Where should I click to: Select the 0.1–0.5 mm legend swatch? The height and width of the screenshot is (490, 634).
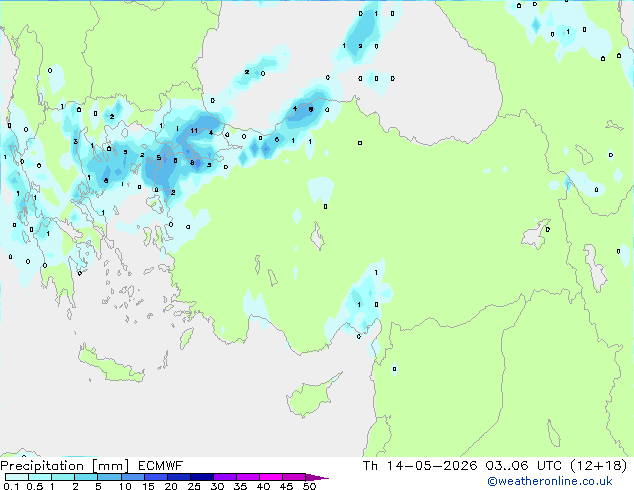coord(17,477)
